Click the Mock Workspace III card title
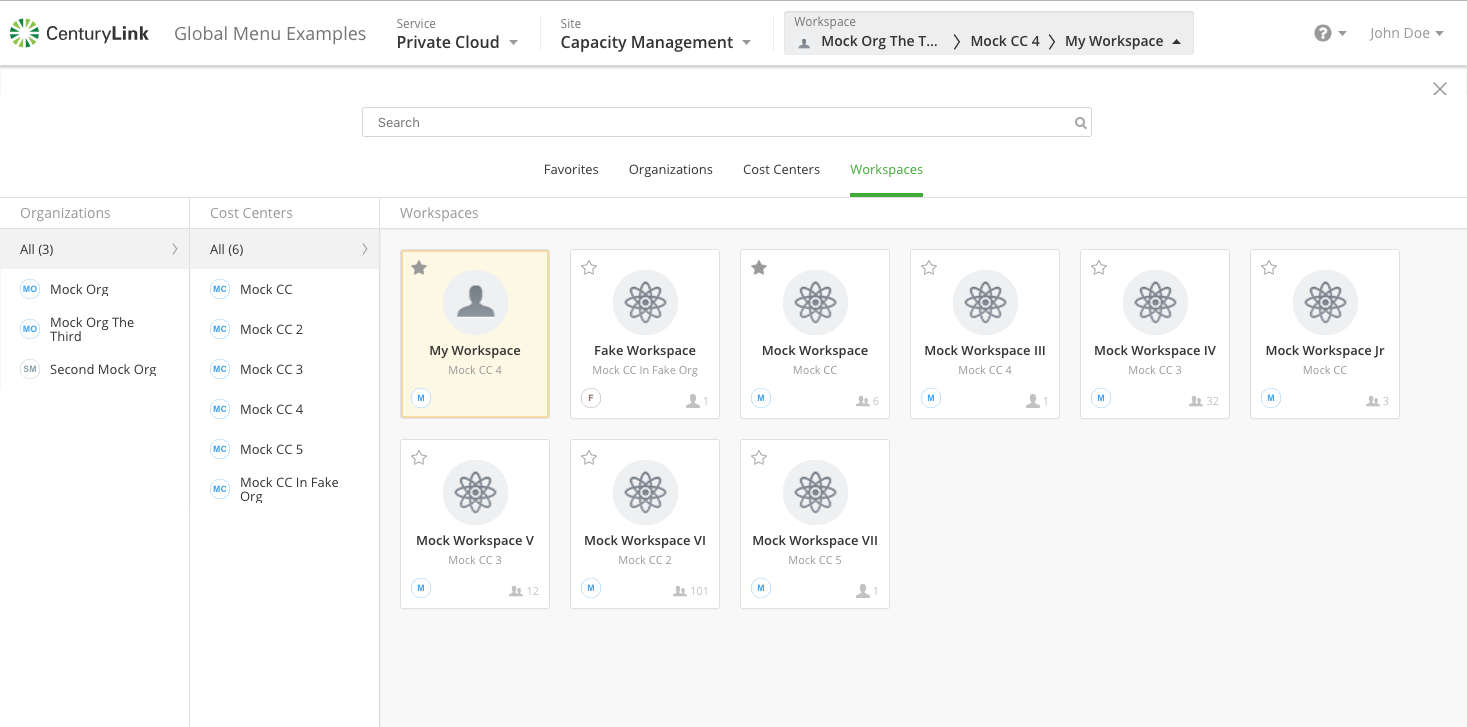 (985, 351)
